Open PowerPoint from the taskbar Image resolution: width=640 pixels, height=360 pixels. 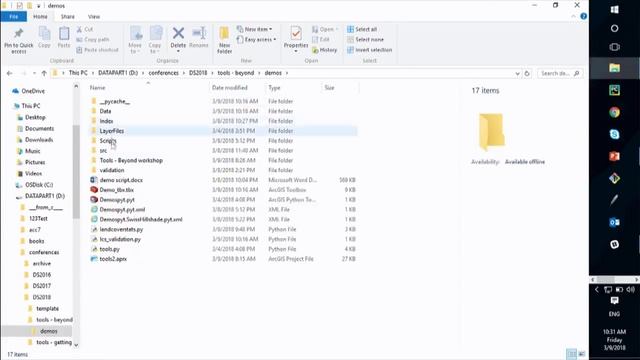click(x=614, y=156)
